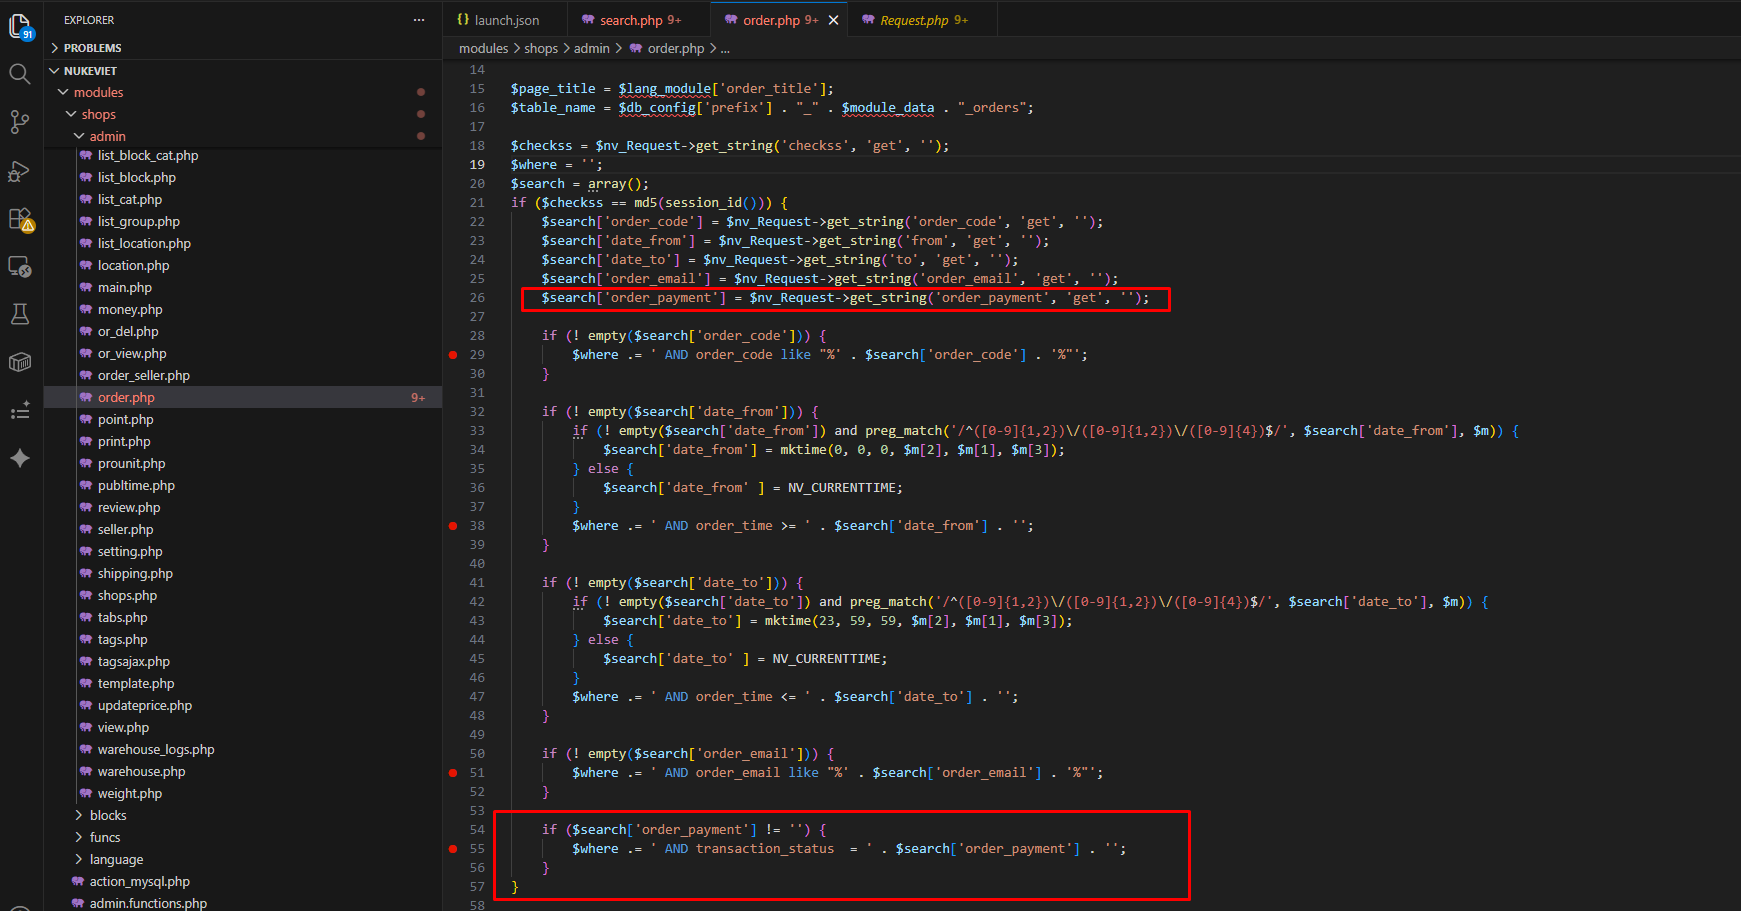1741x911 pixels.
Task: Open the Explorer view in activity bar
Action: [20, 26]
